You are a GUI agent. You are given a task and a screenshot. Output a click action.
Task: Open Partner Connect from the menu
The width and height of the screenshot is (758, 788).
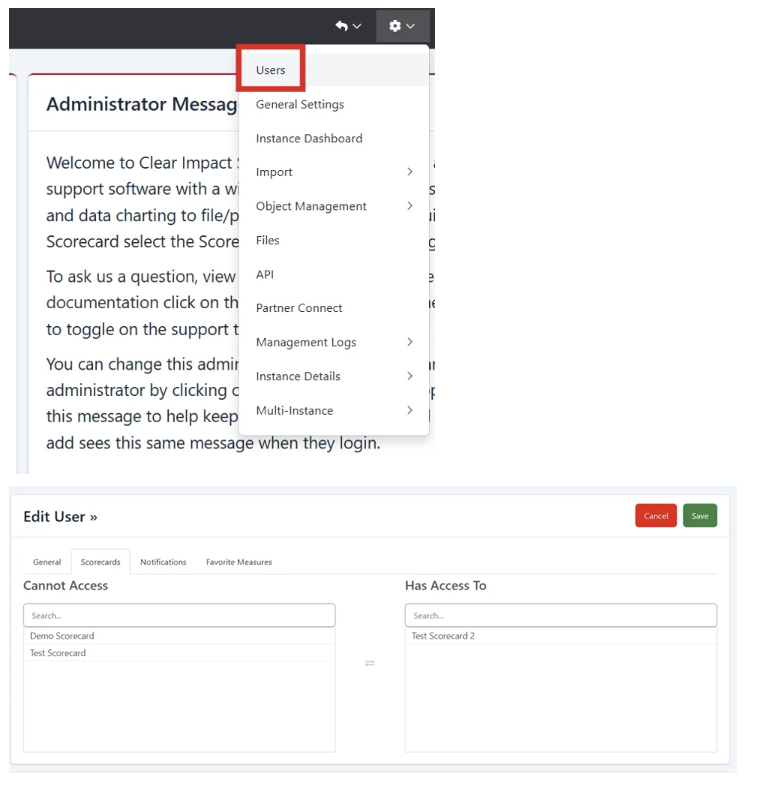click(299, 308)
